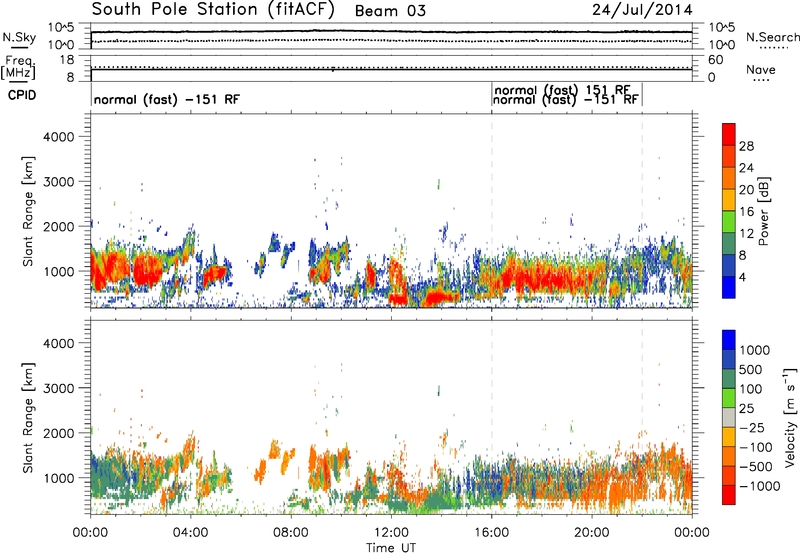Click the red backscatter patch near 02:00 in power panel
800x554 pixels.
click(147, 269)
